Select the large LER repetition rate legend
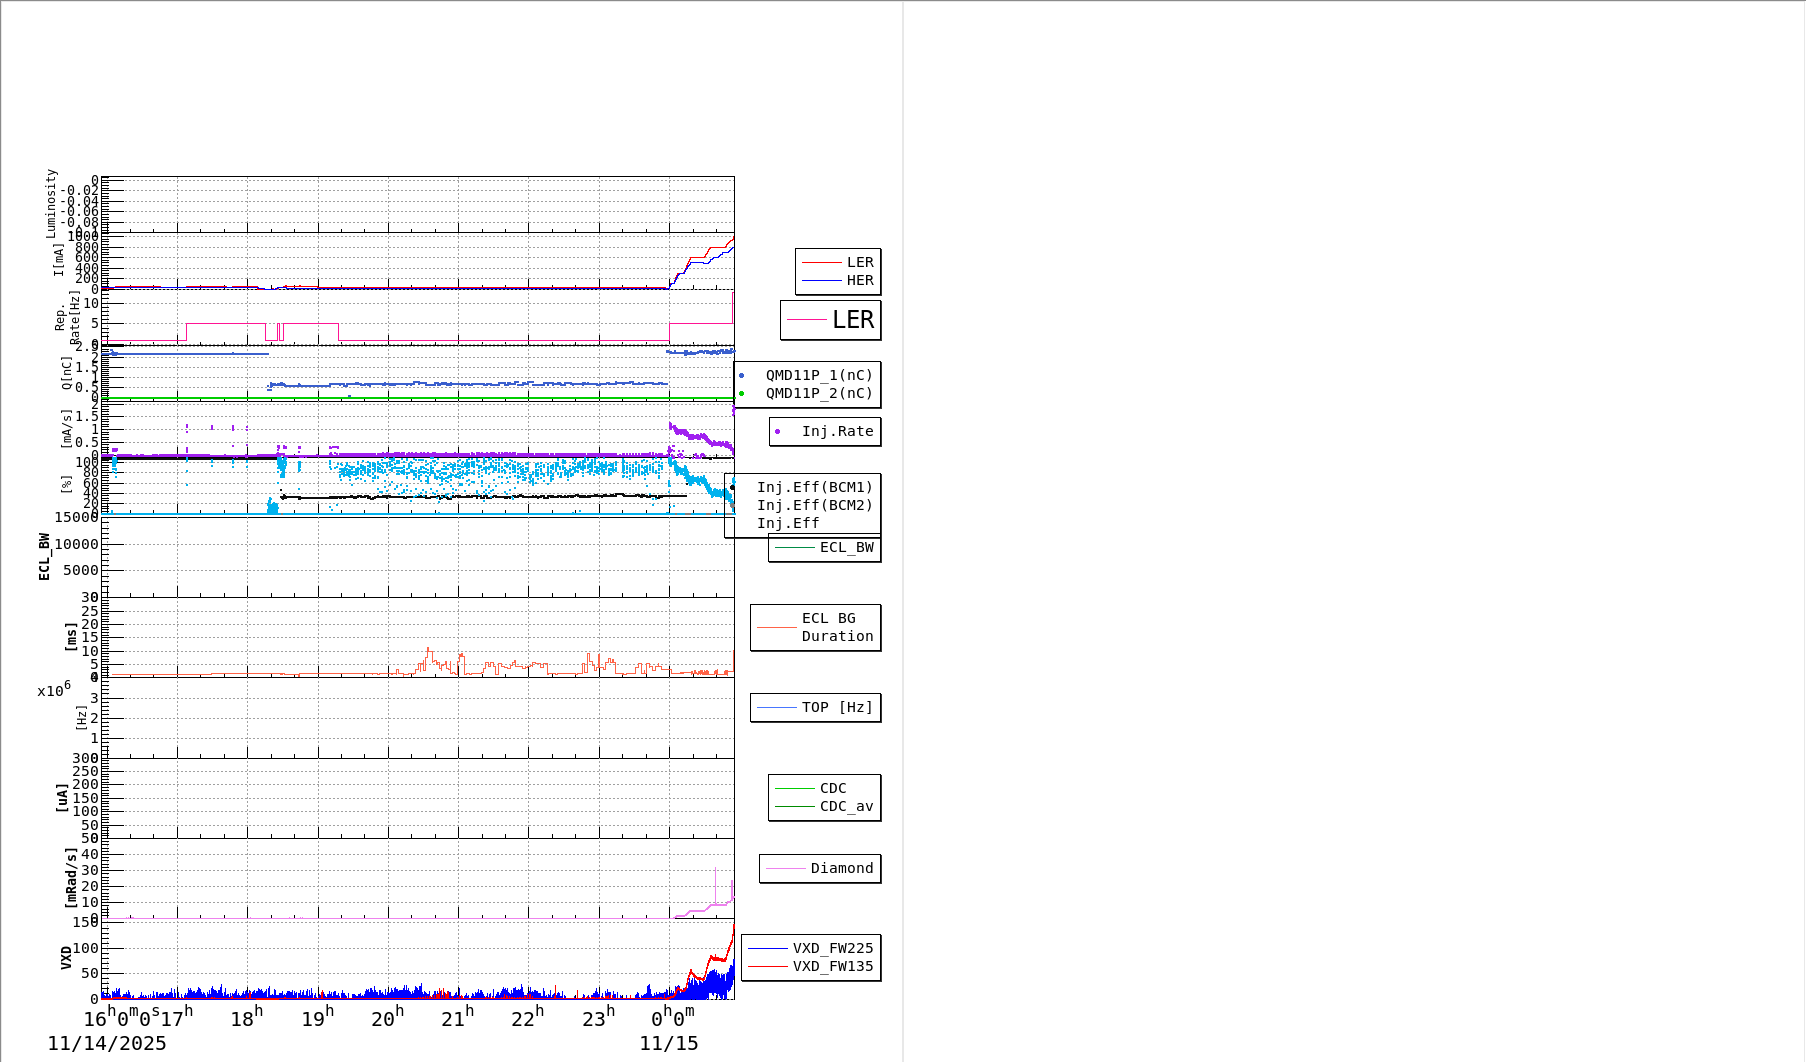The image size is (1806, 1062). point(831,320)
